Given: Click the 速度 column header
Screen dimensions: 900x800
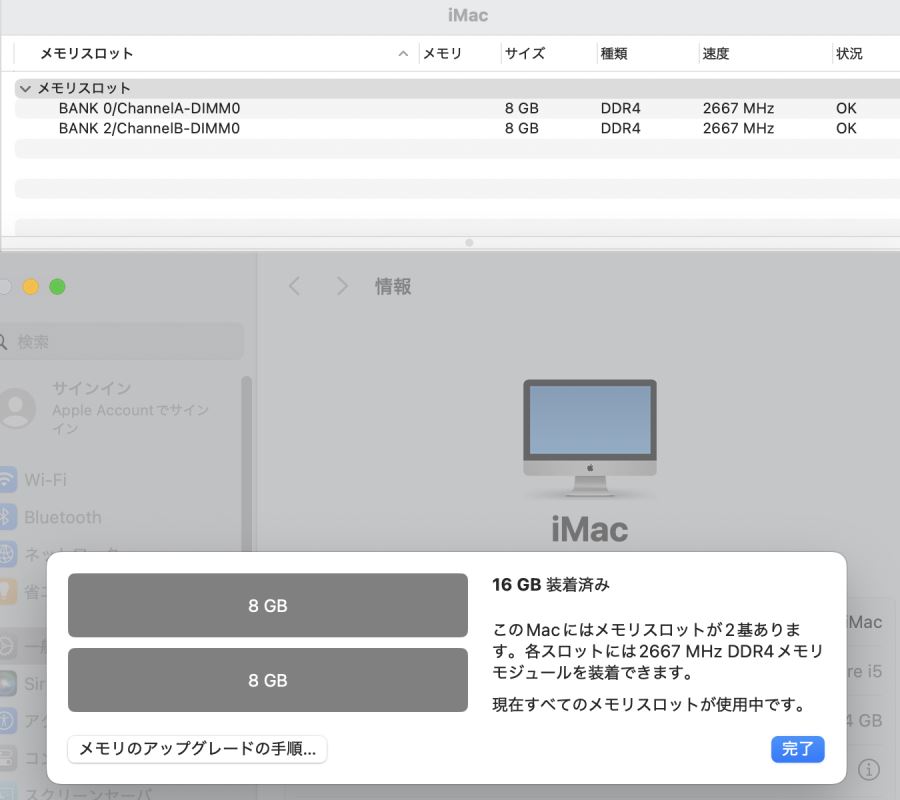Looking at the screenshot, I should tap(716, 53).
